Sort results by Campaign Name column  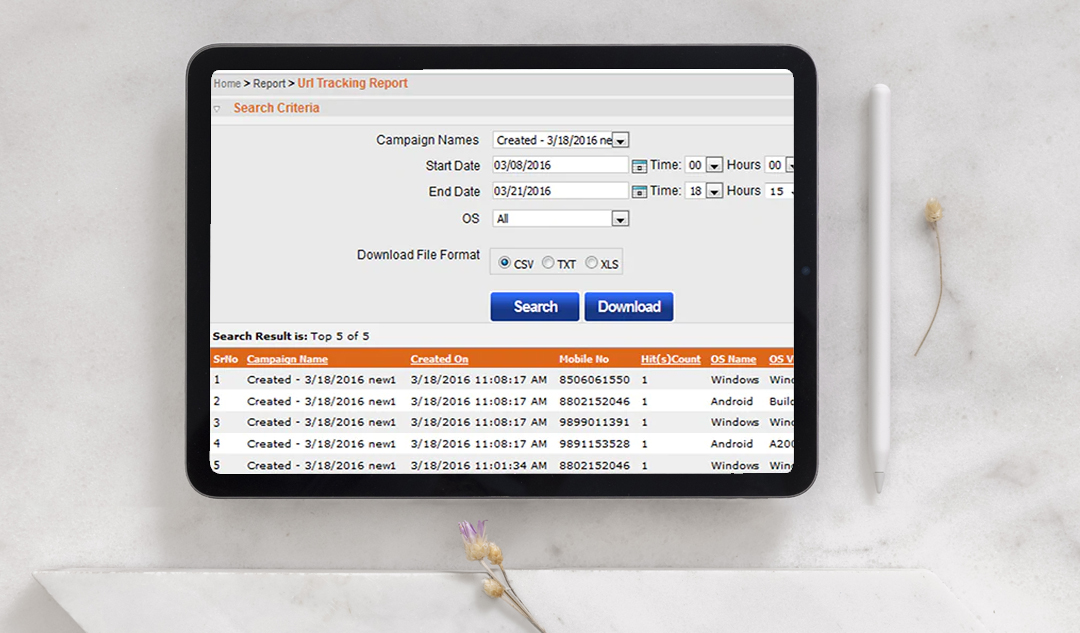[x=285, y=358]
